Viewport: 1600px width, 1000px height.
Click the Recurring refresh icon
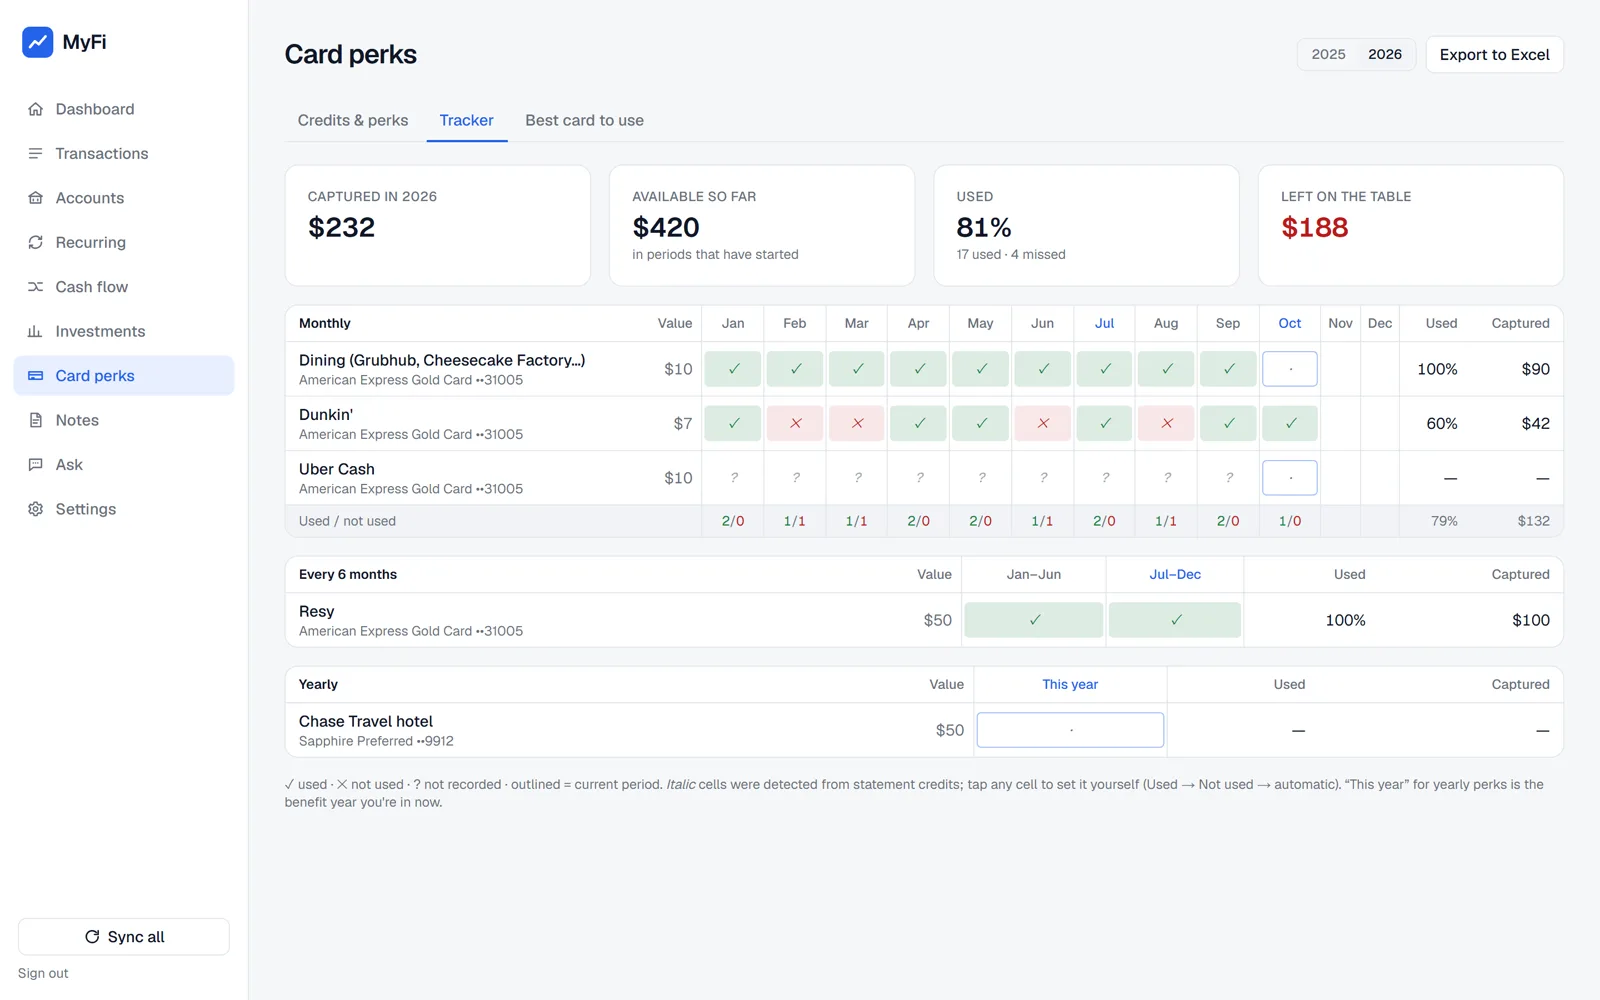tap(36, 242)
